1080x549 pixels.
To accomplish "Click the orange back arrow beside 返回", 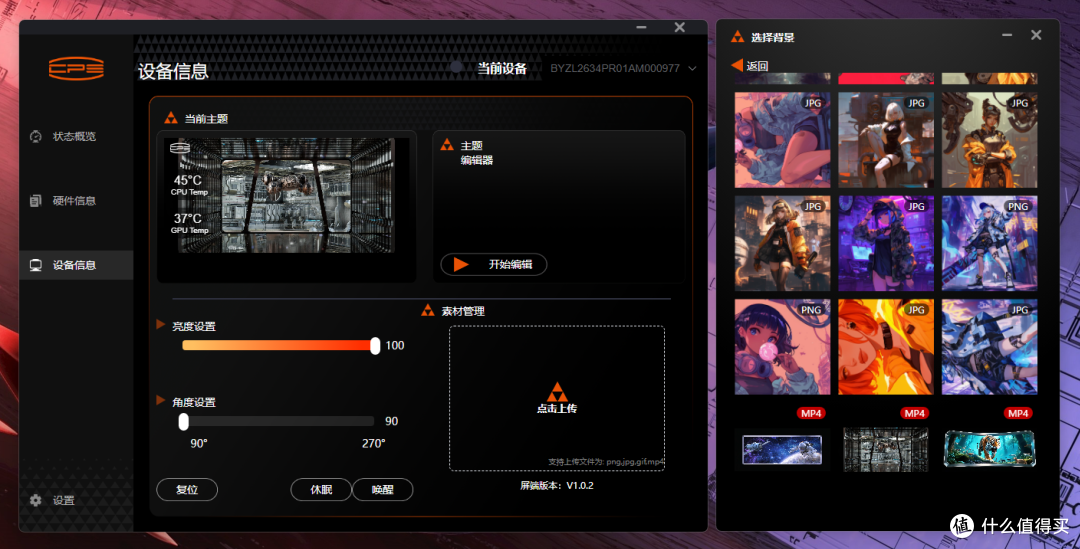I will [x=737, y=65].
